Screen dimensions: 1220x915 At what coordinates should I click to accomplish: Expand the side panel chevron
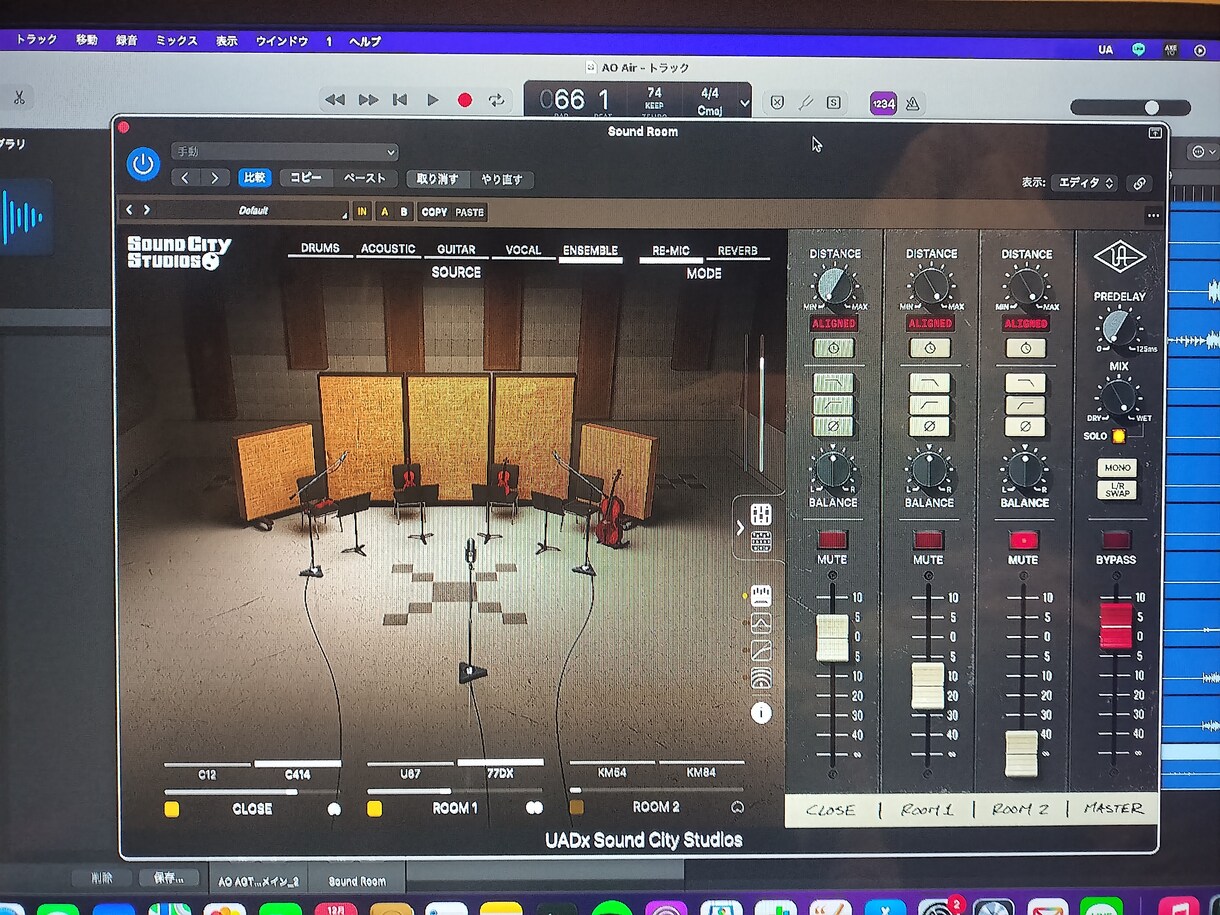coord(741,528)
